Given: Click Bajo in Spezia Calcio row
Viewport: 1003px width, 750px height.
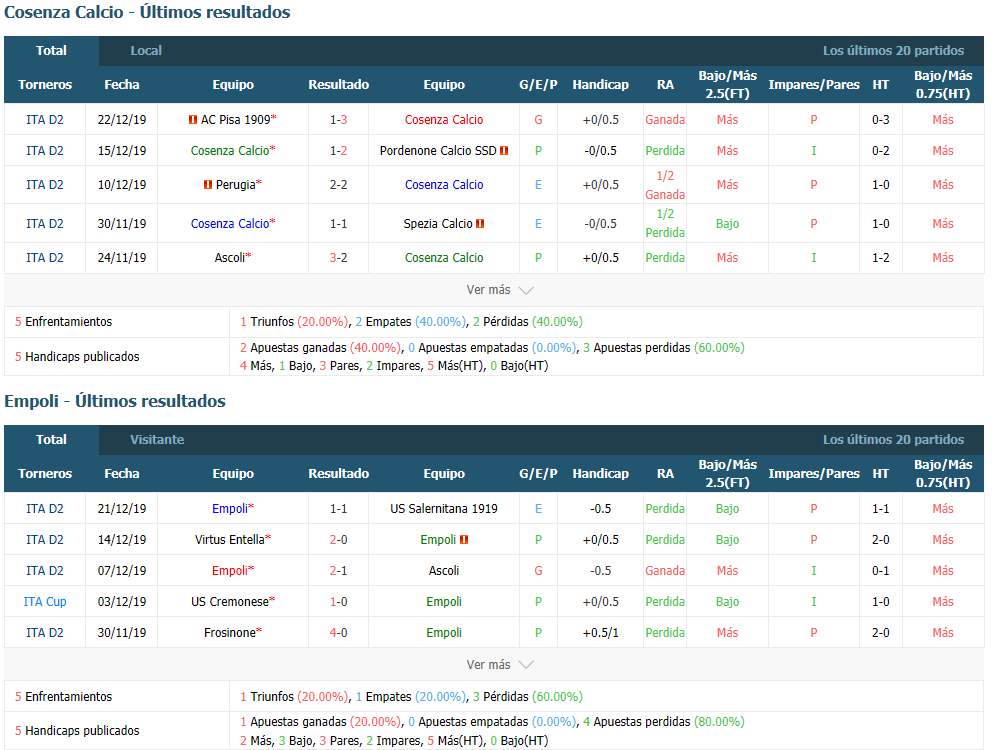Looking at the screenshot, I should pos(727,224).
